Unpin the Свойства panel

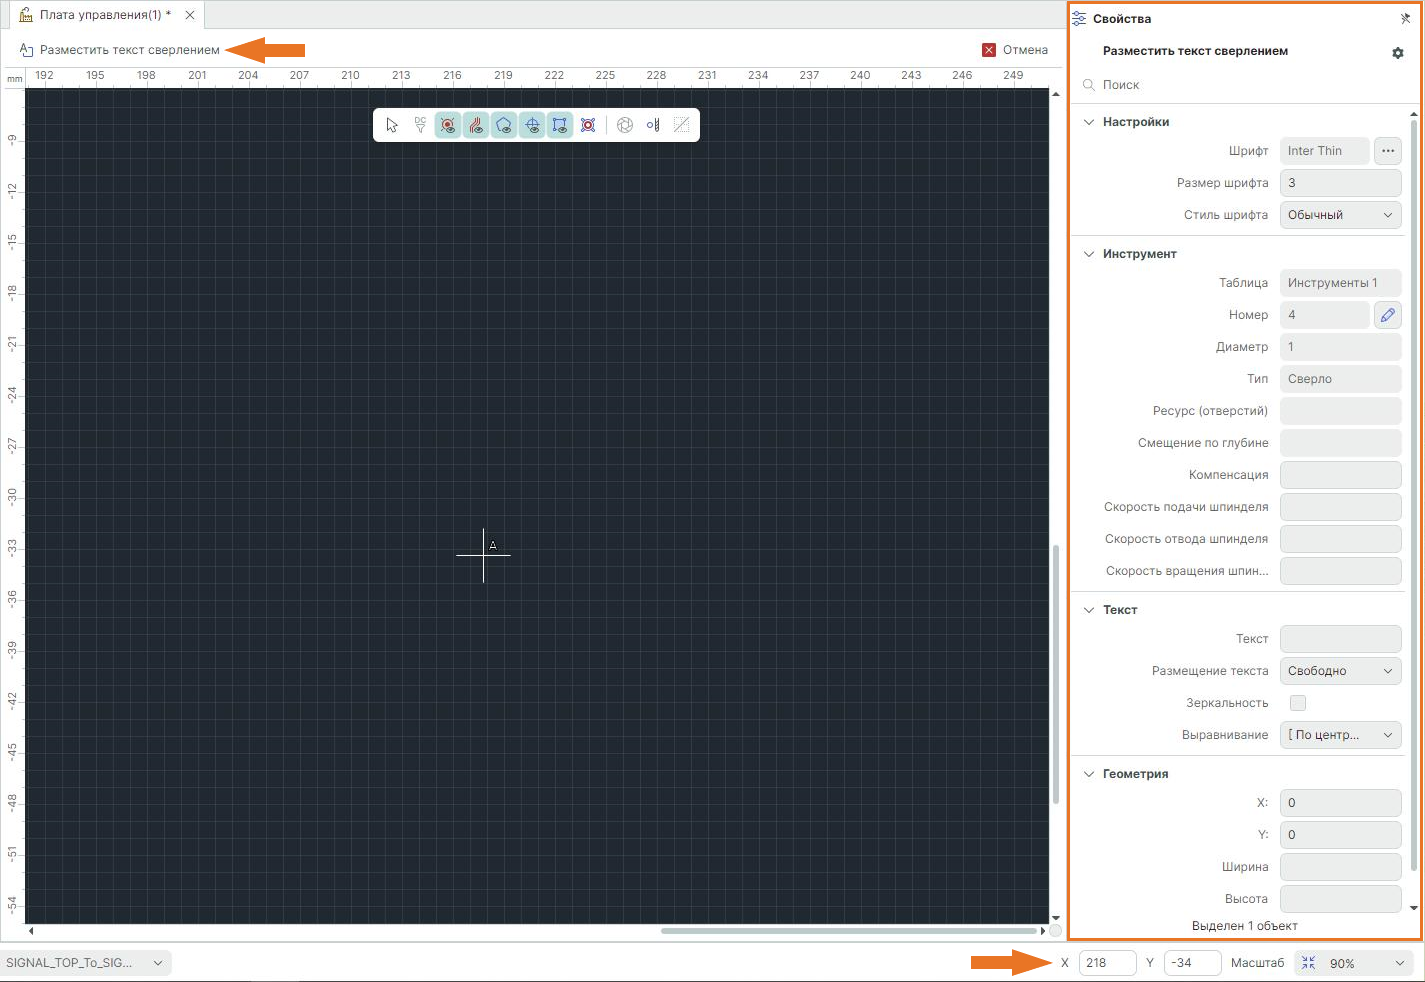pyautogui.click(x=1405, y=18)
